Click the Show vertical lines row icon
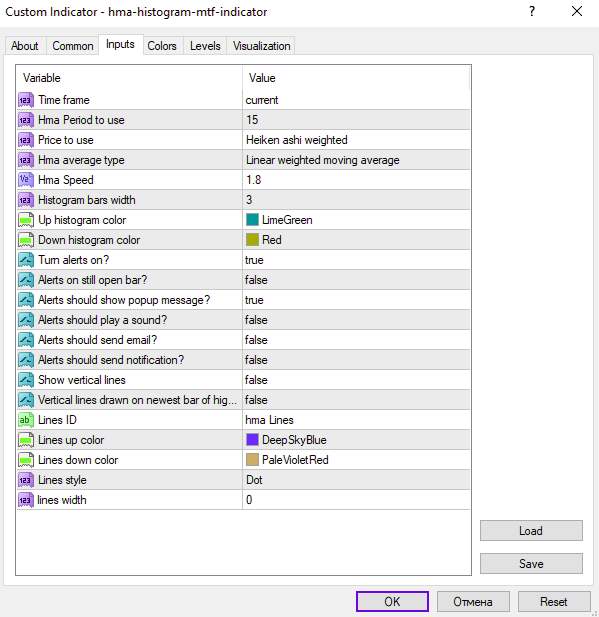Screen dimensions: 599x617 pos(26,380)
